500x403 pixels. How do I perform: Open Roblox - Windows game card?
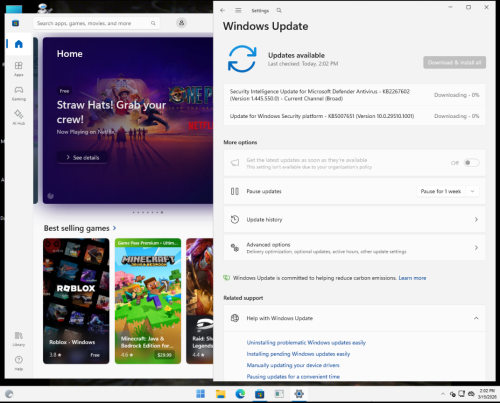tap(76, 301)
